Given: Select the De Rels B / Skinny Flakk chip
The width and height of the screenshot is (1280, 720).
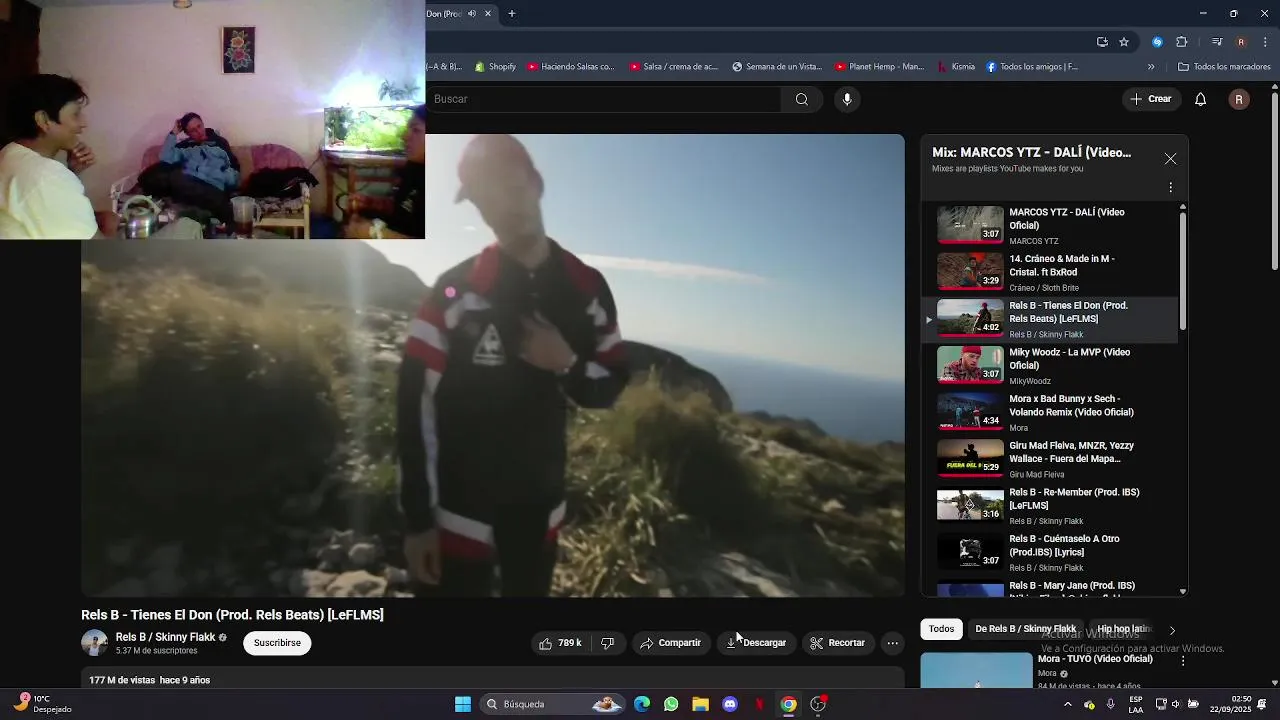Looking at the screenshot, I should pos(1025,629).
